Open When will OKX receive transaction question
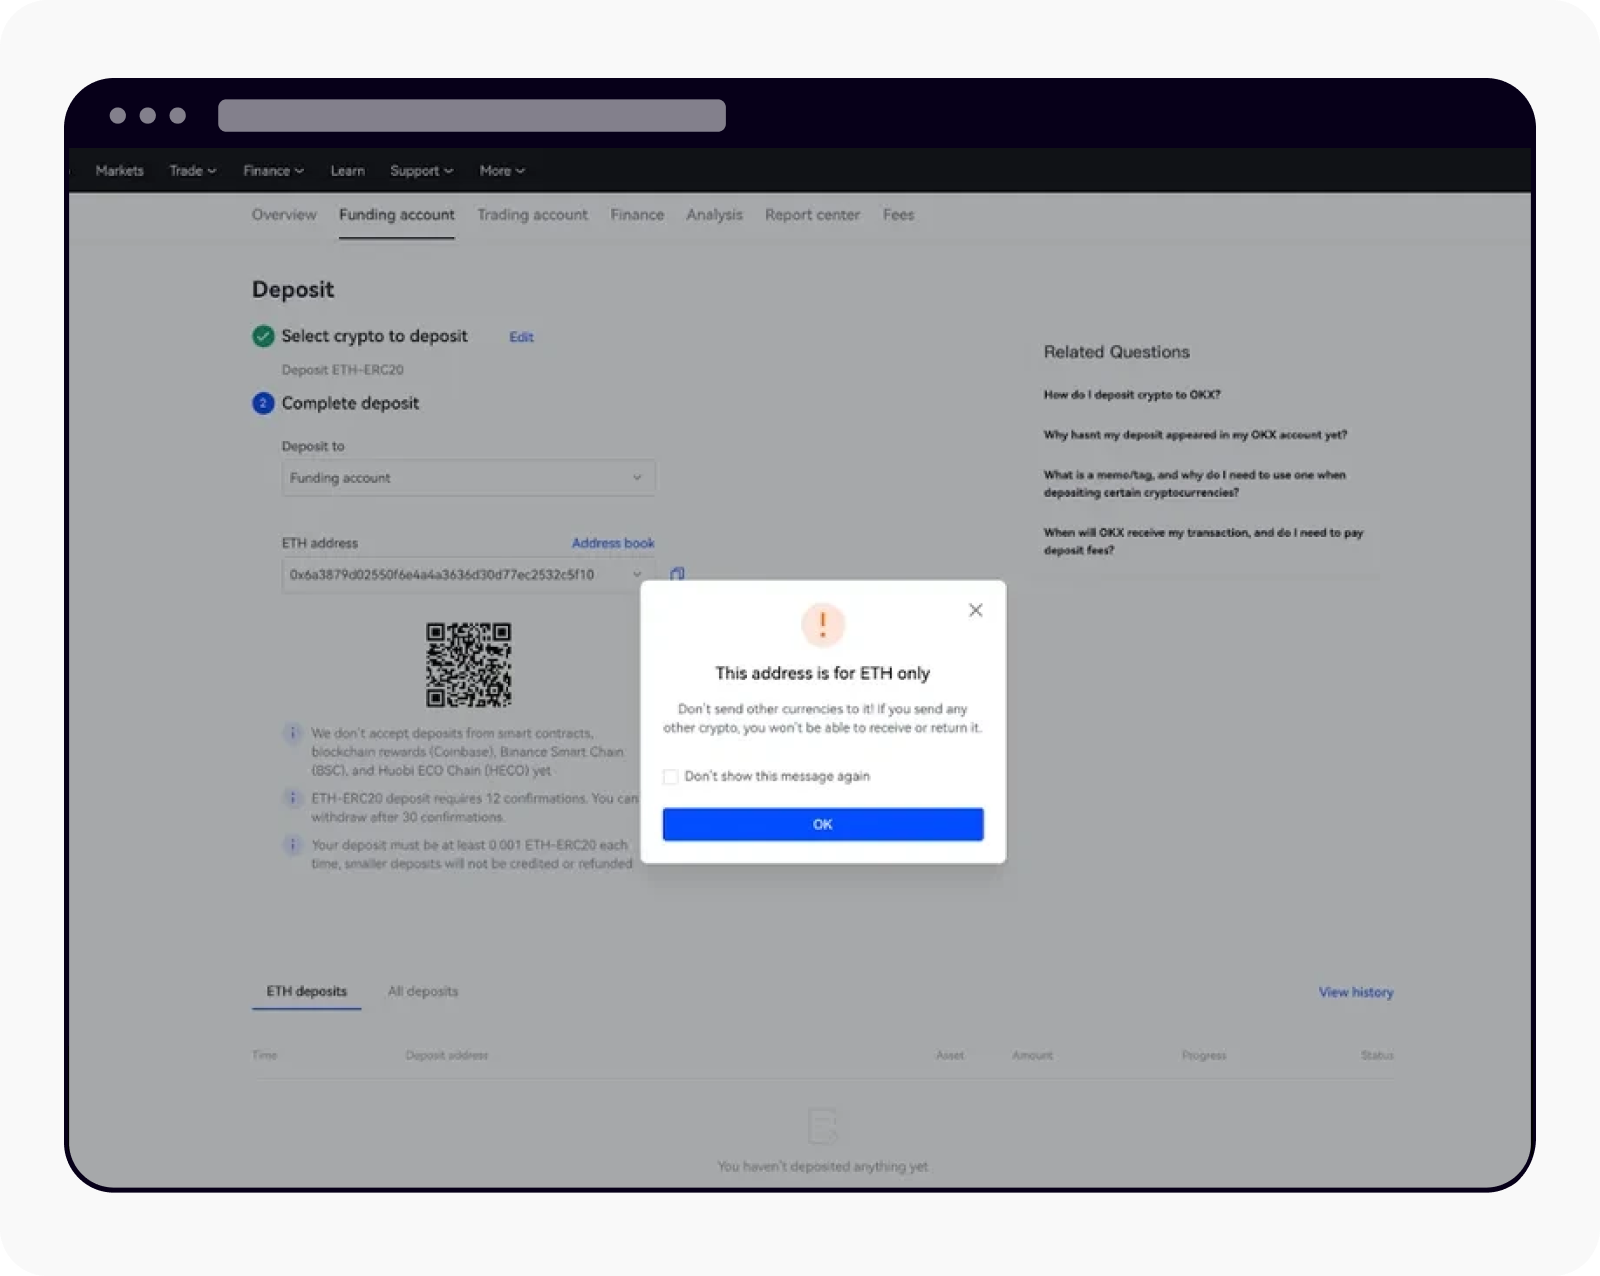This screenshot has height=1276, width=1600. point(1203,541)
